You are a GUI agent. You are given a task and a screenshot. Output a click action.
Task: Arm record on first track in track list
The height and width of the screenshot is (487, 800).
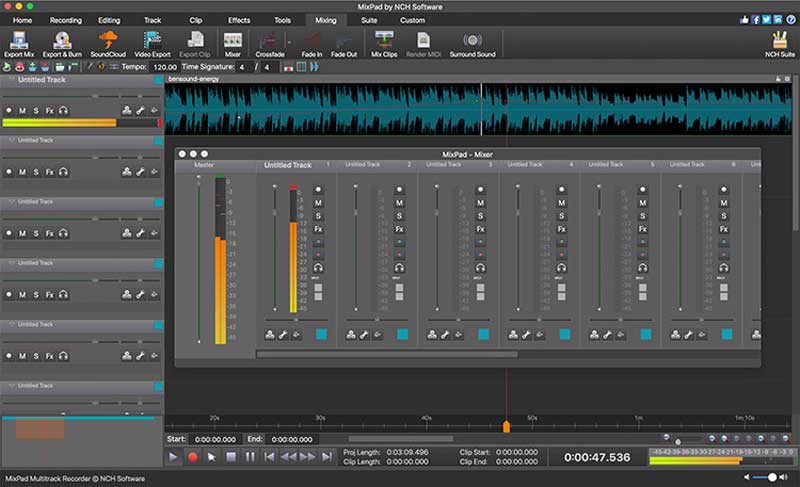(x=9, y=111)
